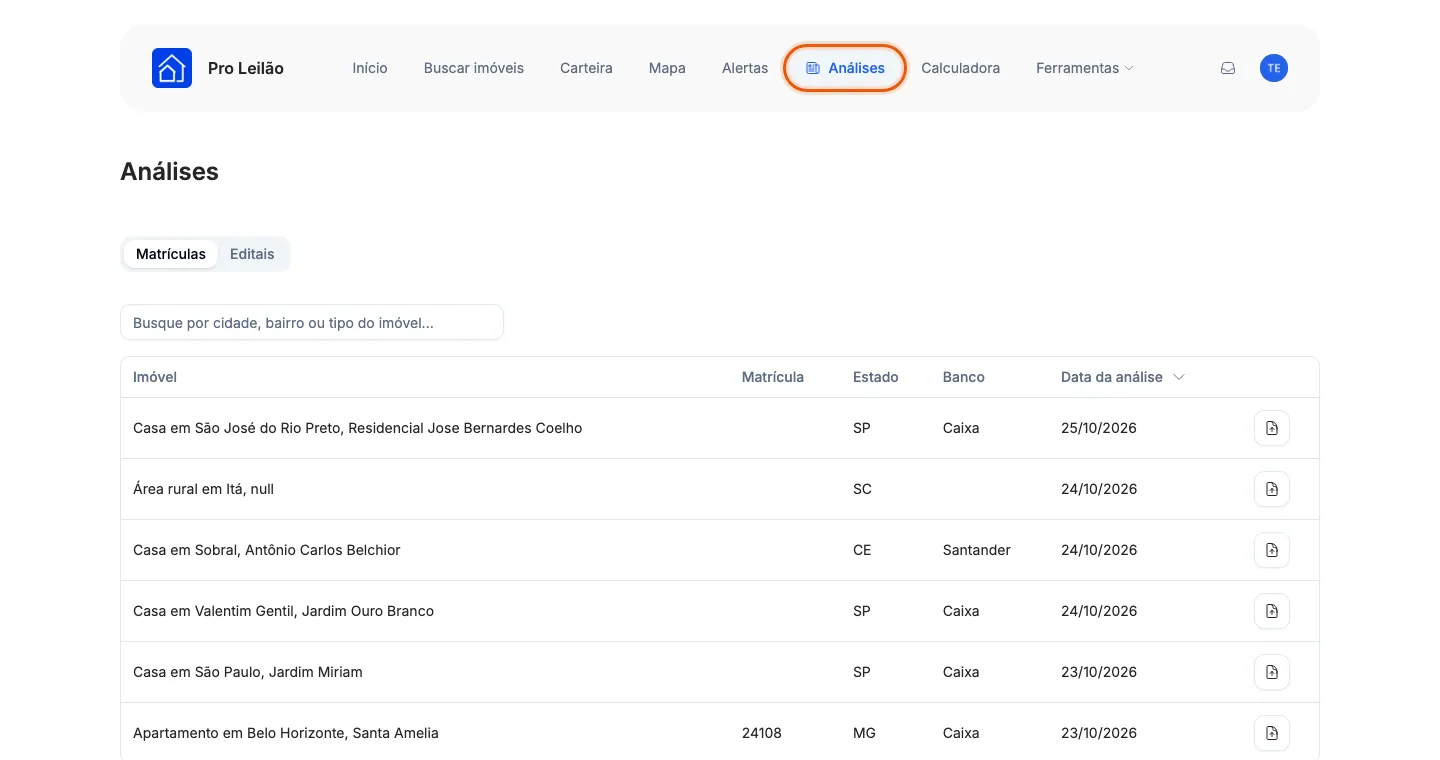This screenshot has height=760, width=1440.
Task: Select the Análises nav item
Action: click(845, 68)
